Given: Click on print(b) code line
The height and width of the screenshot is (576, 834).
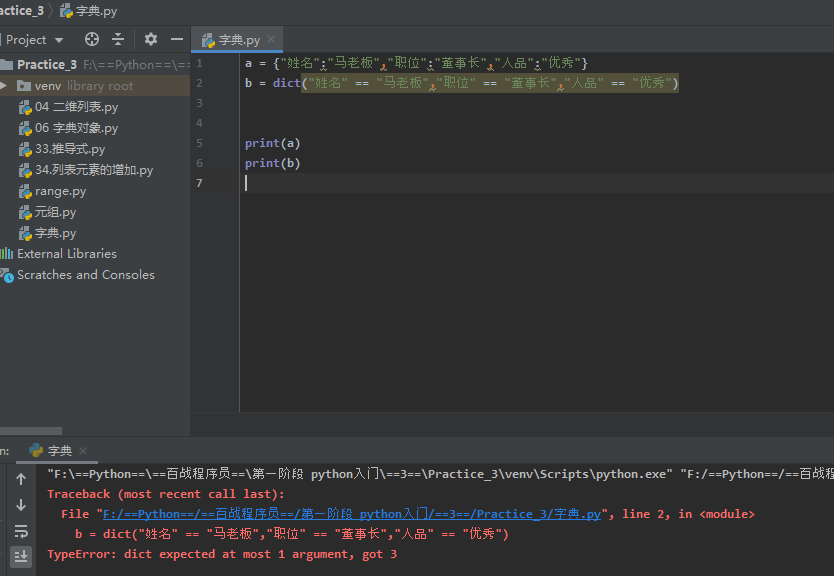Looking at the screenshot, I should [x=272, y=163].
